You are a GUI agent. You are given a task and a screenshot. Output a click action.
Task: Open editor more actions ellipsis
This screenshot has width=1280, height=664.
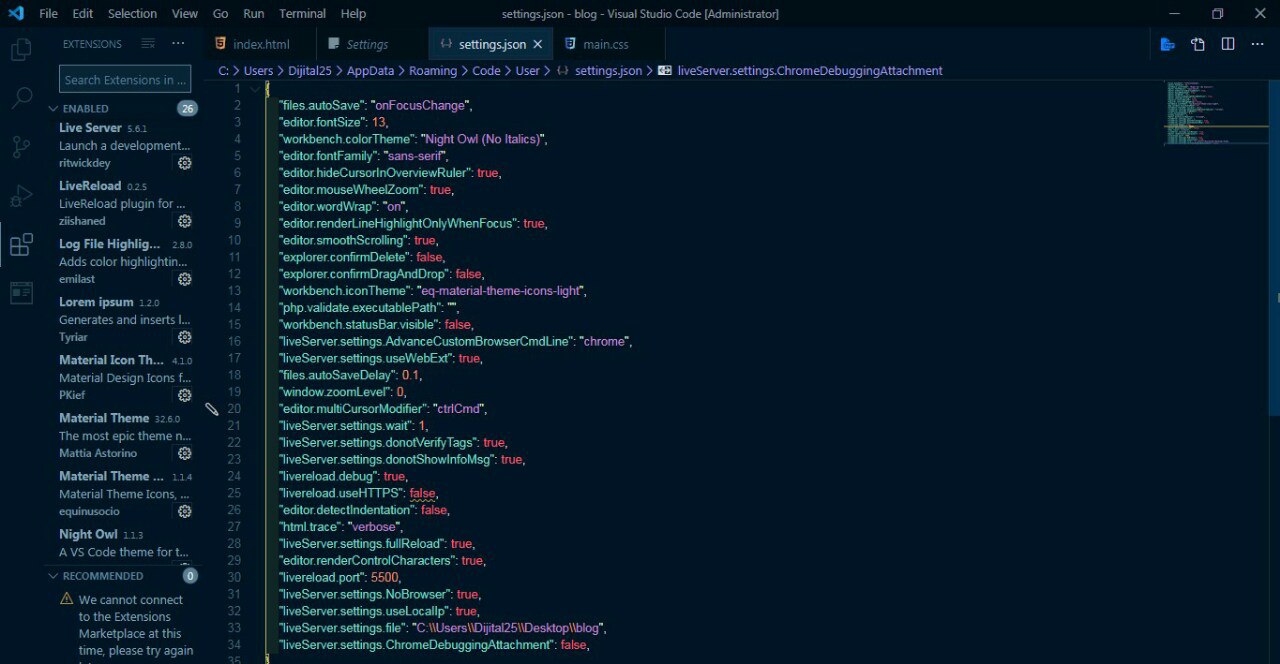(x=1258, y=44)
